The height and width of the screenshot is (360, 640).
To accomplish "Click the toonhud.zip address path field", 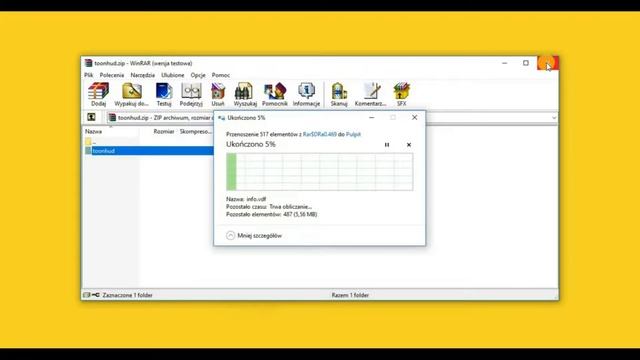I will pyautogui.click(x=160, y=118).
